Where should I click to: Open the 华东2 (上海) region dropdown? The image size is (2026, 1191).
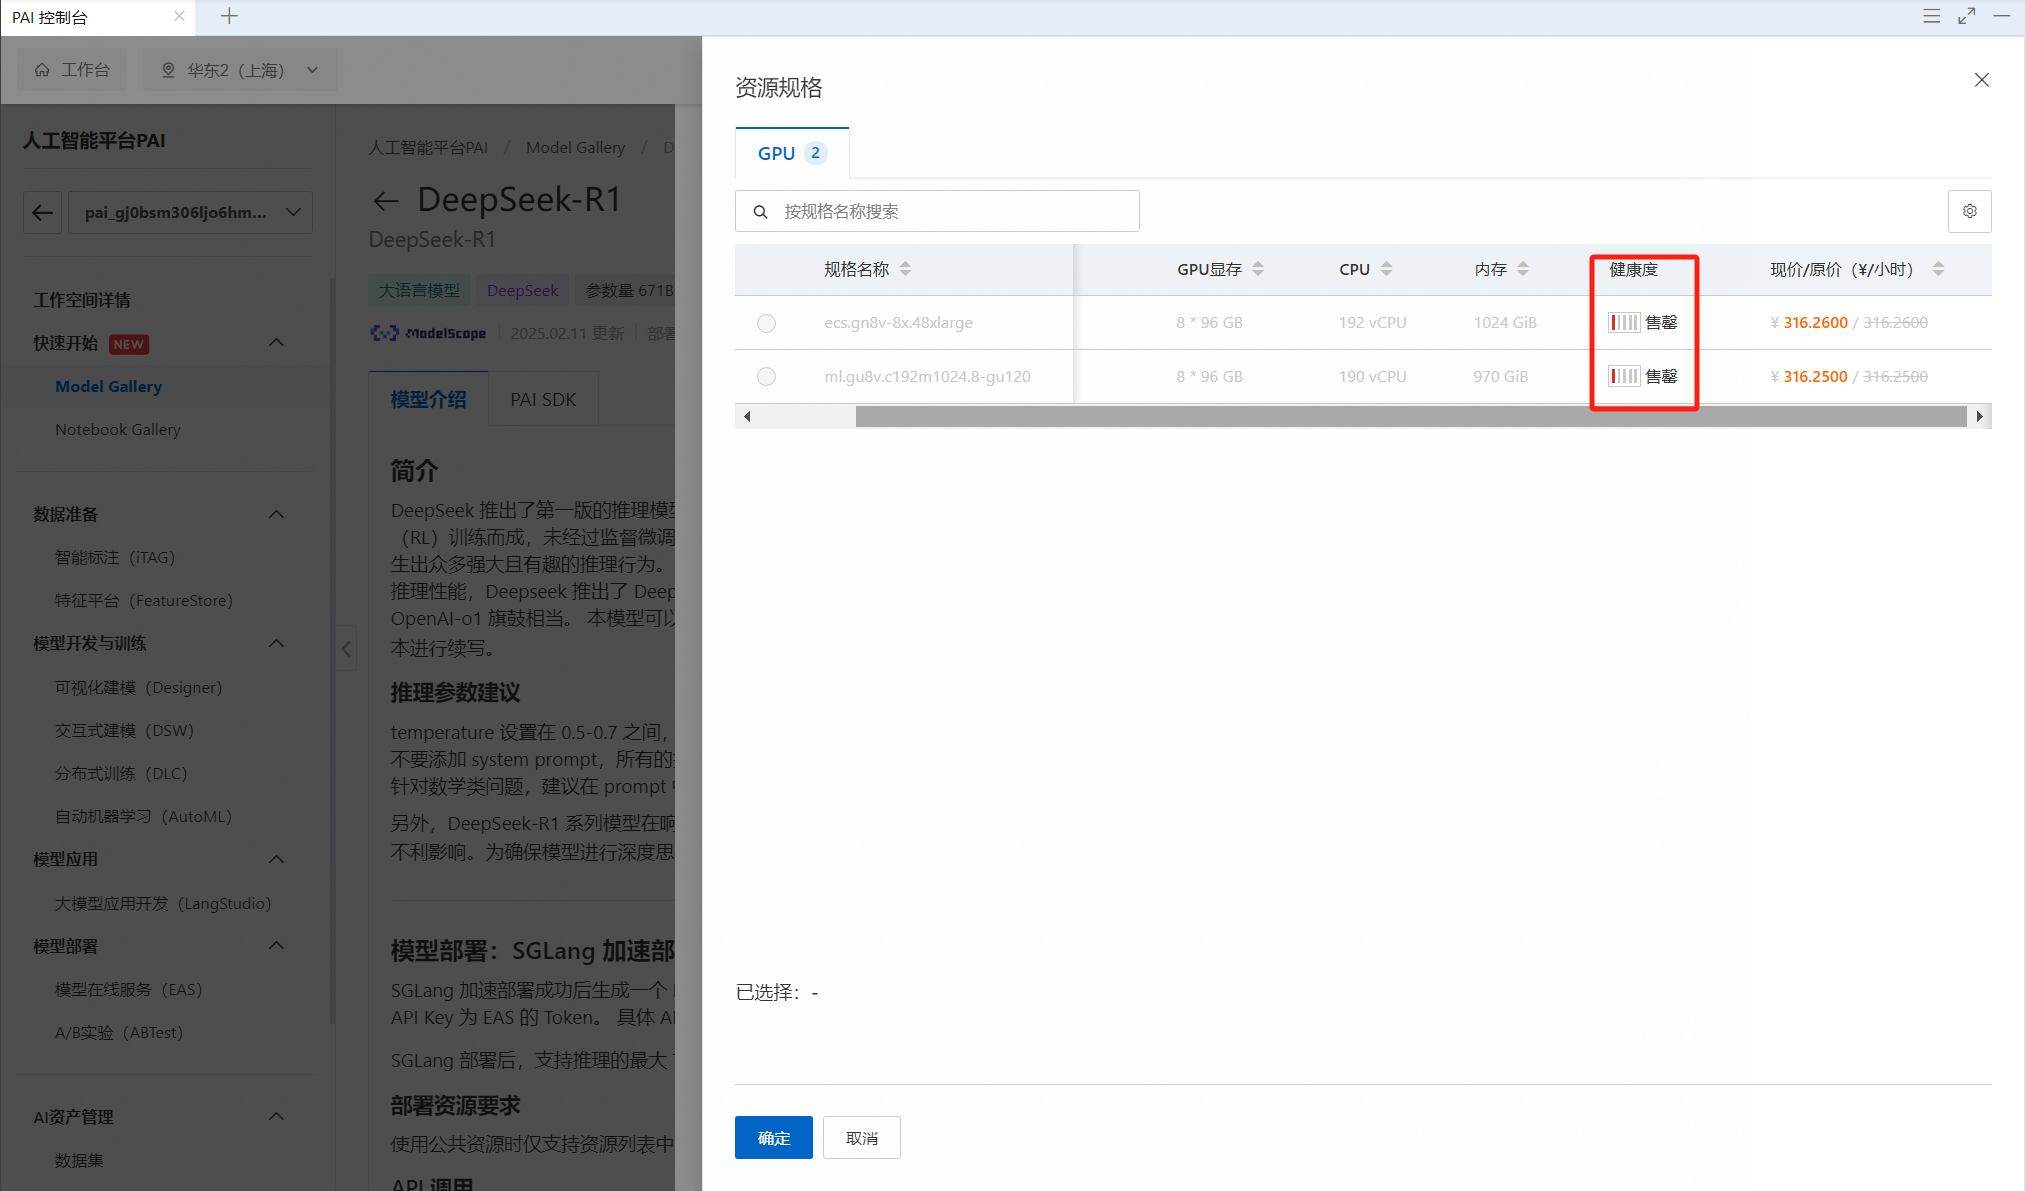[240, 70]
